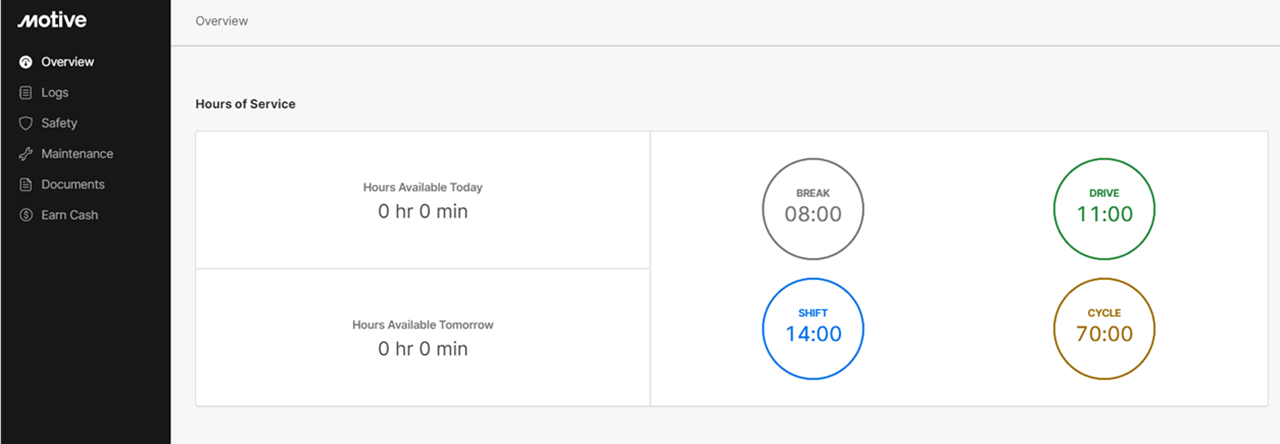
Task: Click the Motive logo
Action: [52, 21]
